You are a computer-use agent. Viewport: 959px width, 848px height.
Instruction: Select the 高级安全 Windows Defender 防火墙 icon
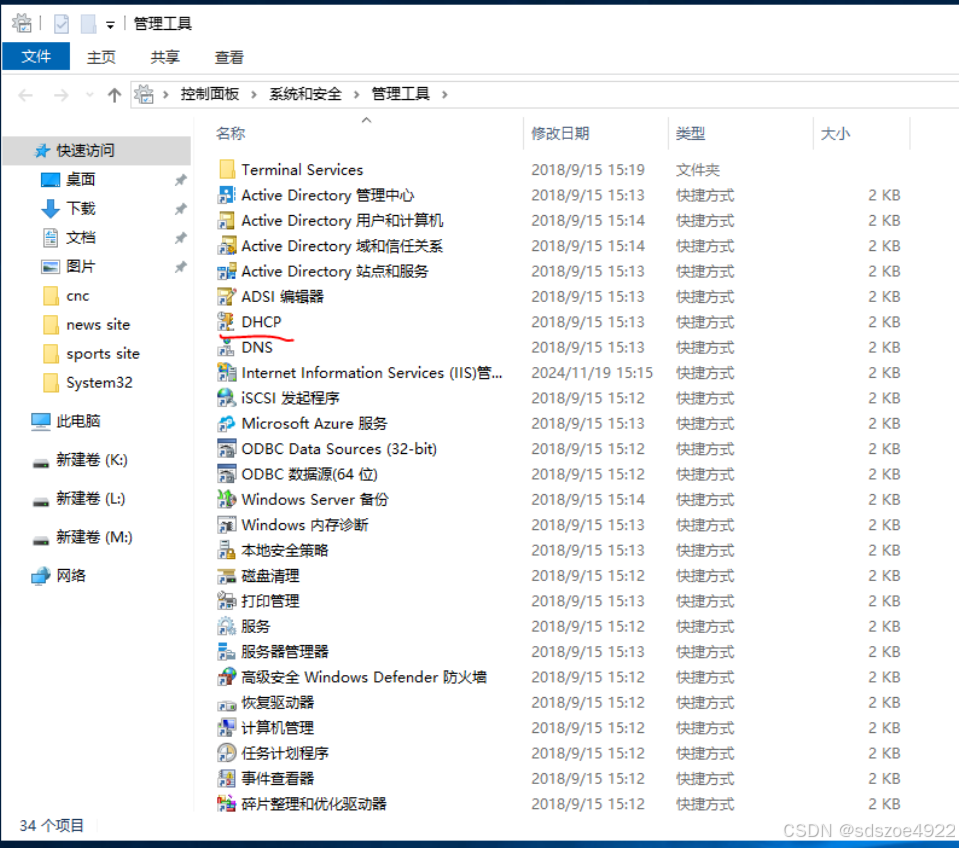point(226,677)
